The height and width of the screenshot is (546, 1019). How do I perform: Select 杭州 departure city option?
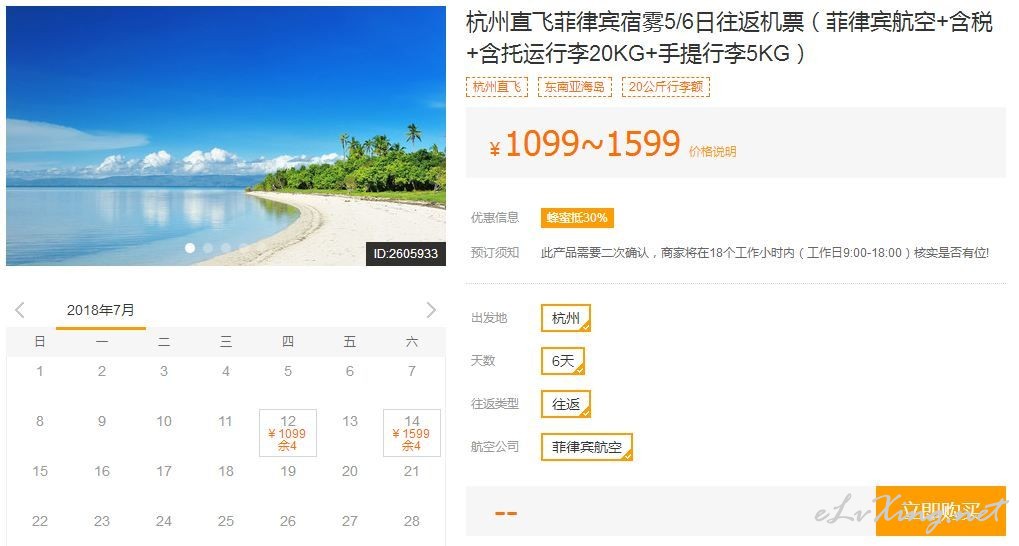[x=565, y=318]
